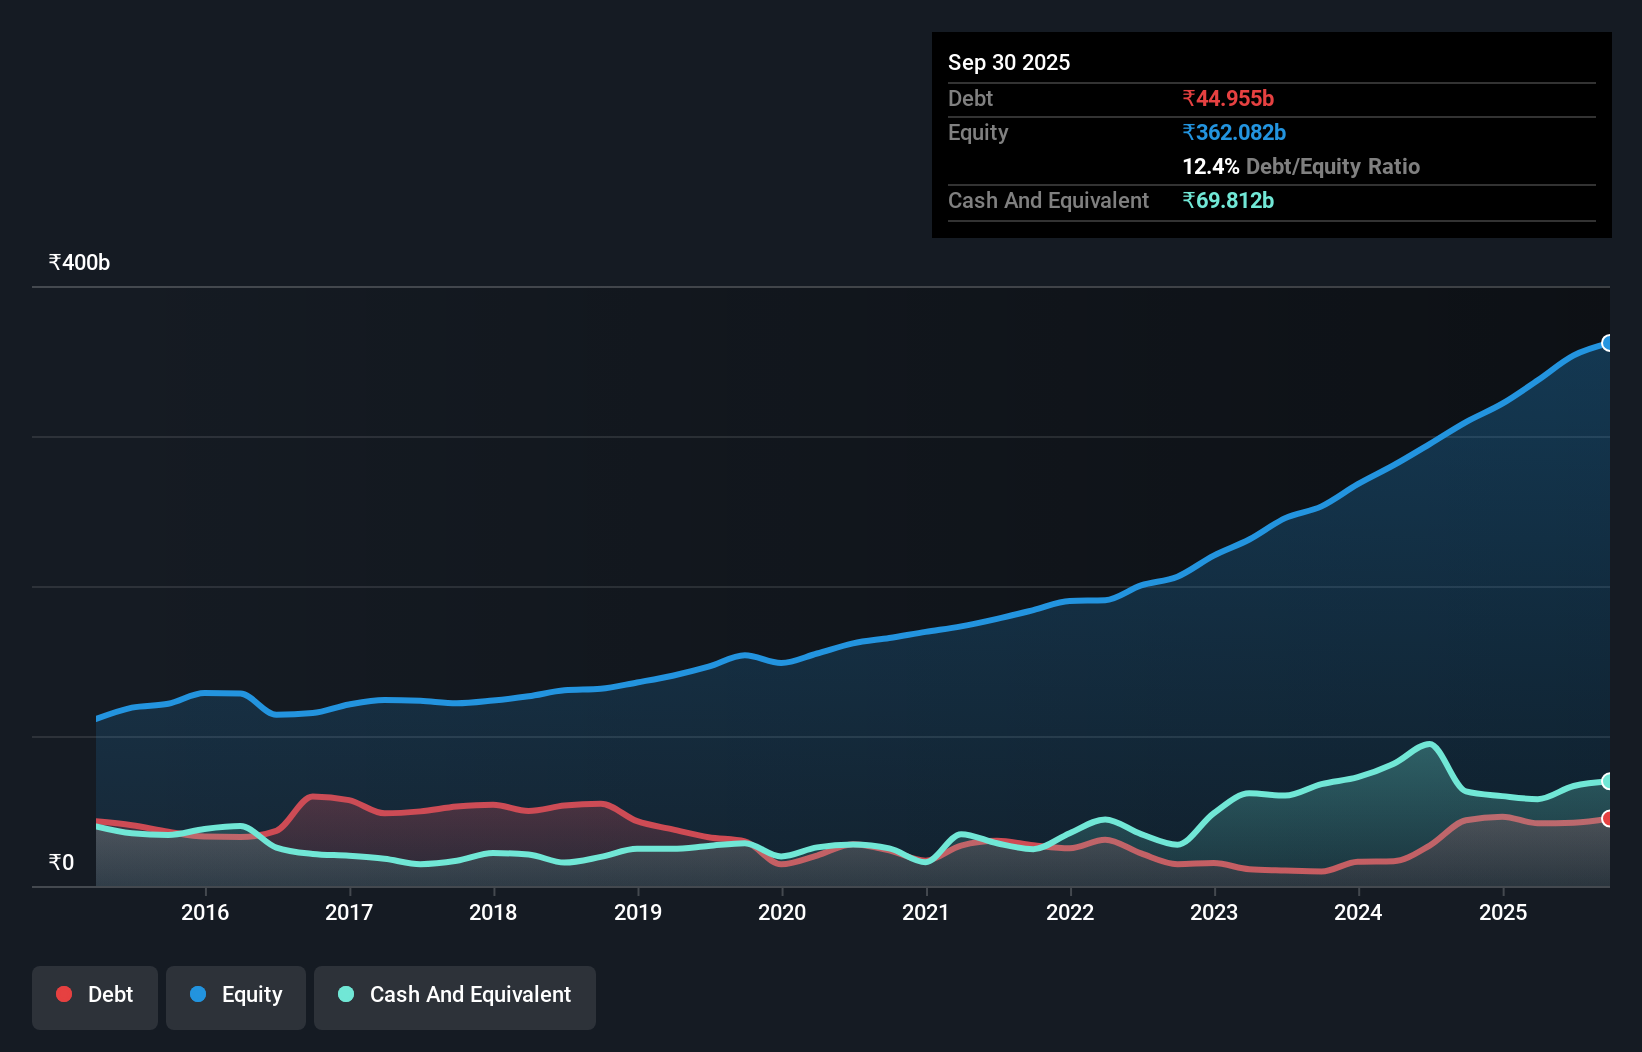Click the Debt row label in tooltip
The image size is (1642, 1052).
970,98
